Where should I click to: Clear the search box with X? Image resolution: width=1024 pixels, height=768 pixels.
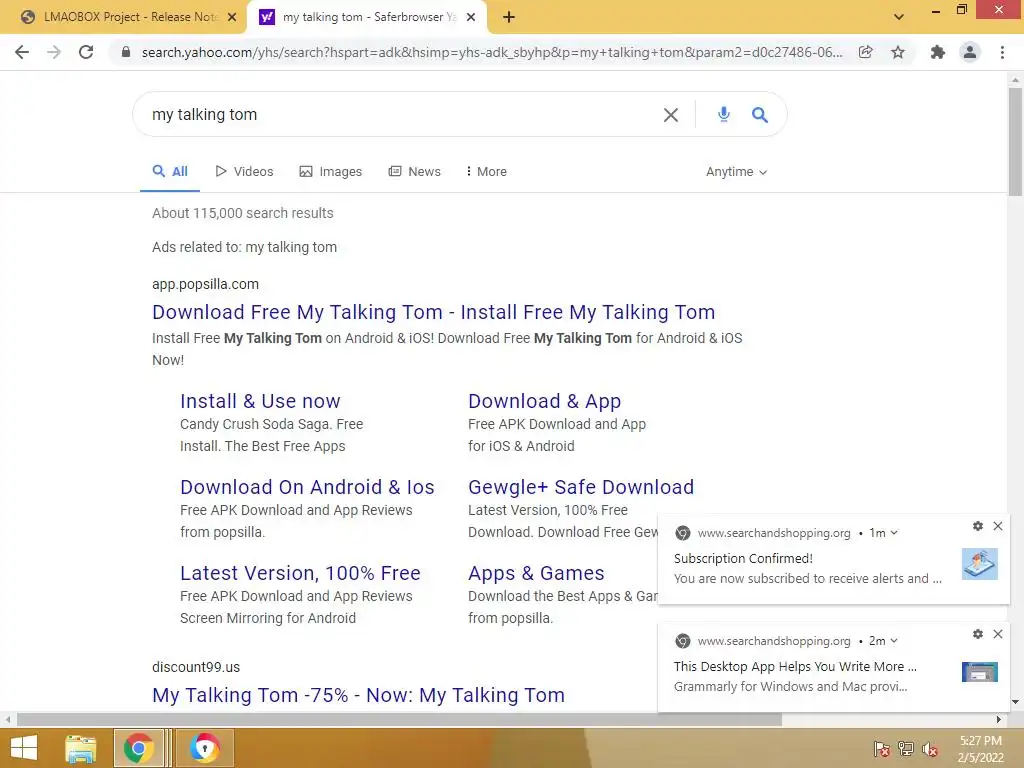click(x=671, y=115)
